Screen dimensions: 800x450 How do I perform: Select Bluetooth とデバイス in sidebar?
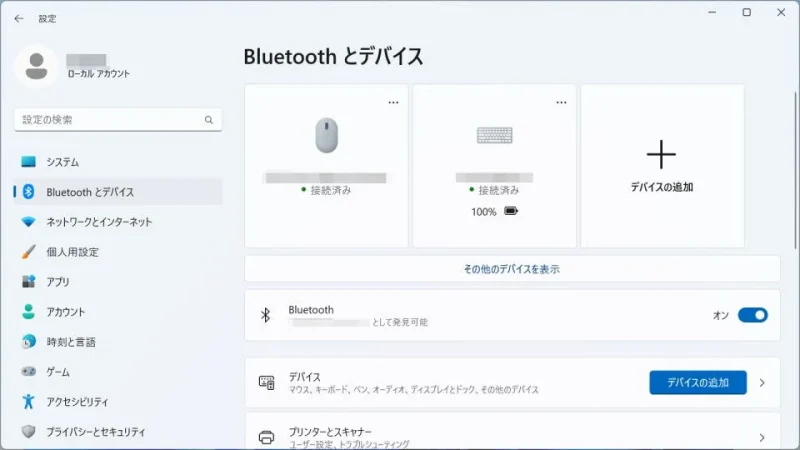118,192
